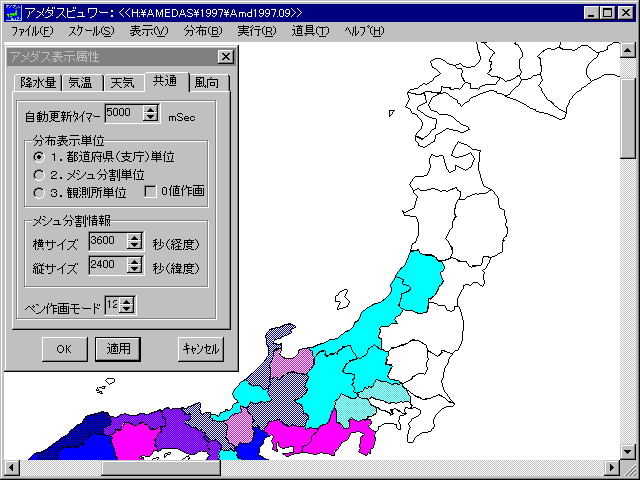Minimize the アメダスビュワー window

click(x=591, y=13)
